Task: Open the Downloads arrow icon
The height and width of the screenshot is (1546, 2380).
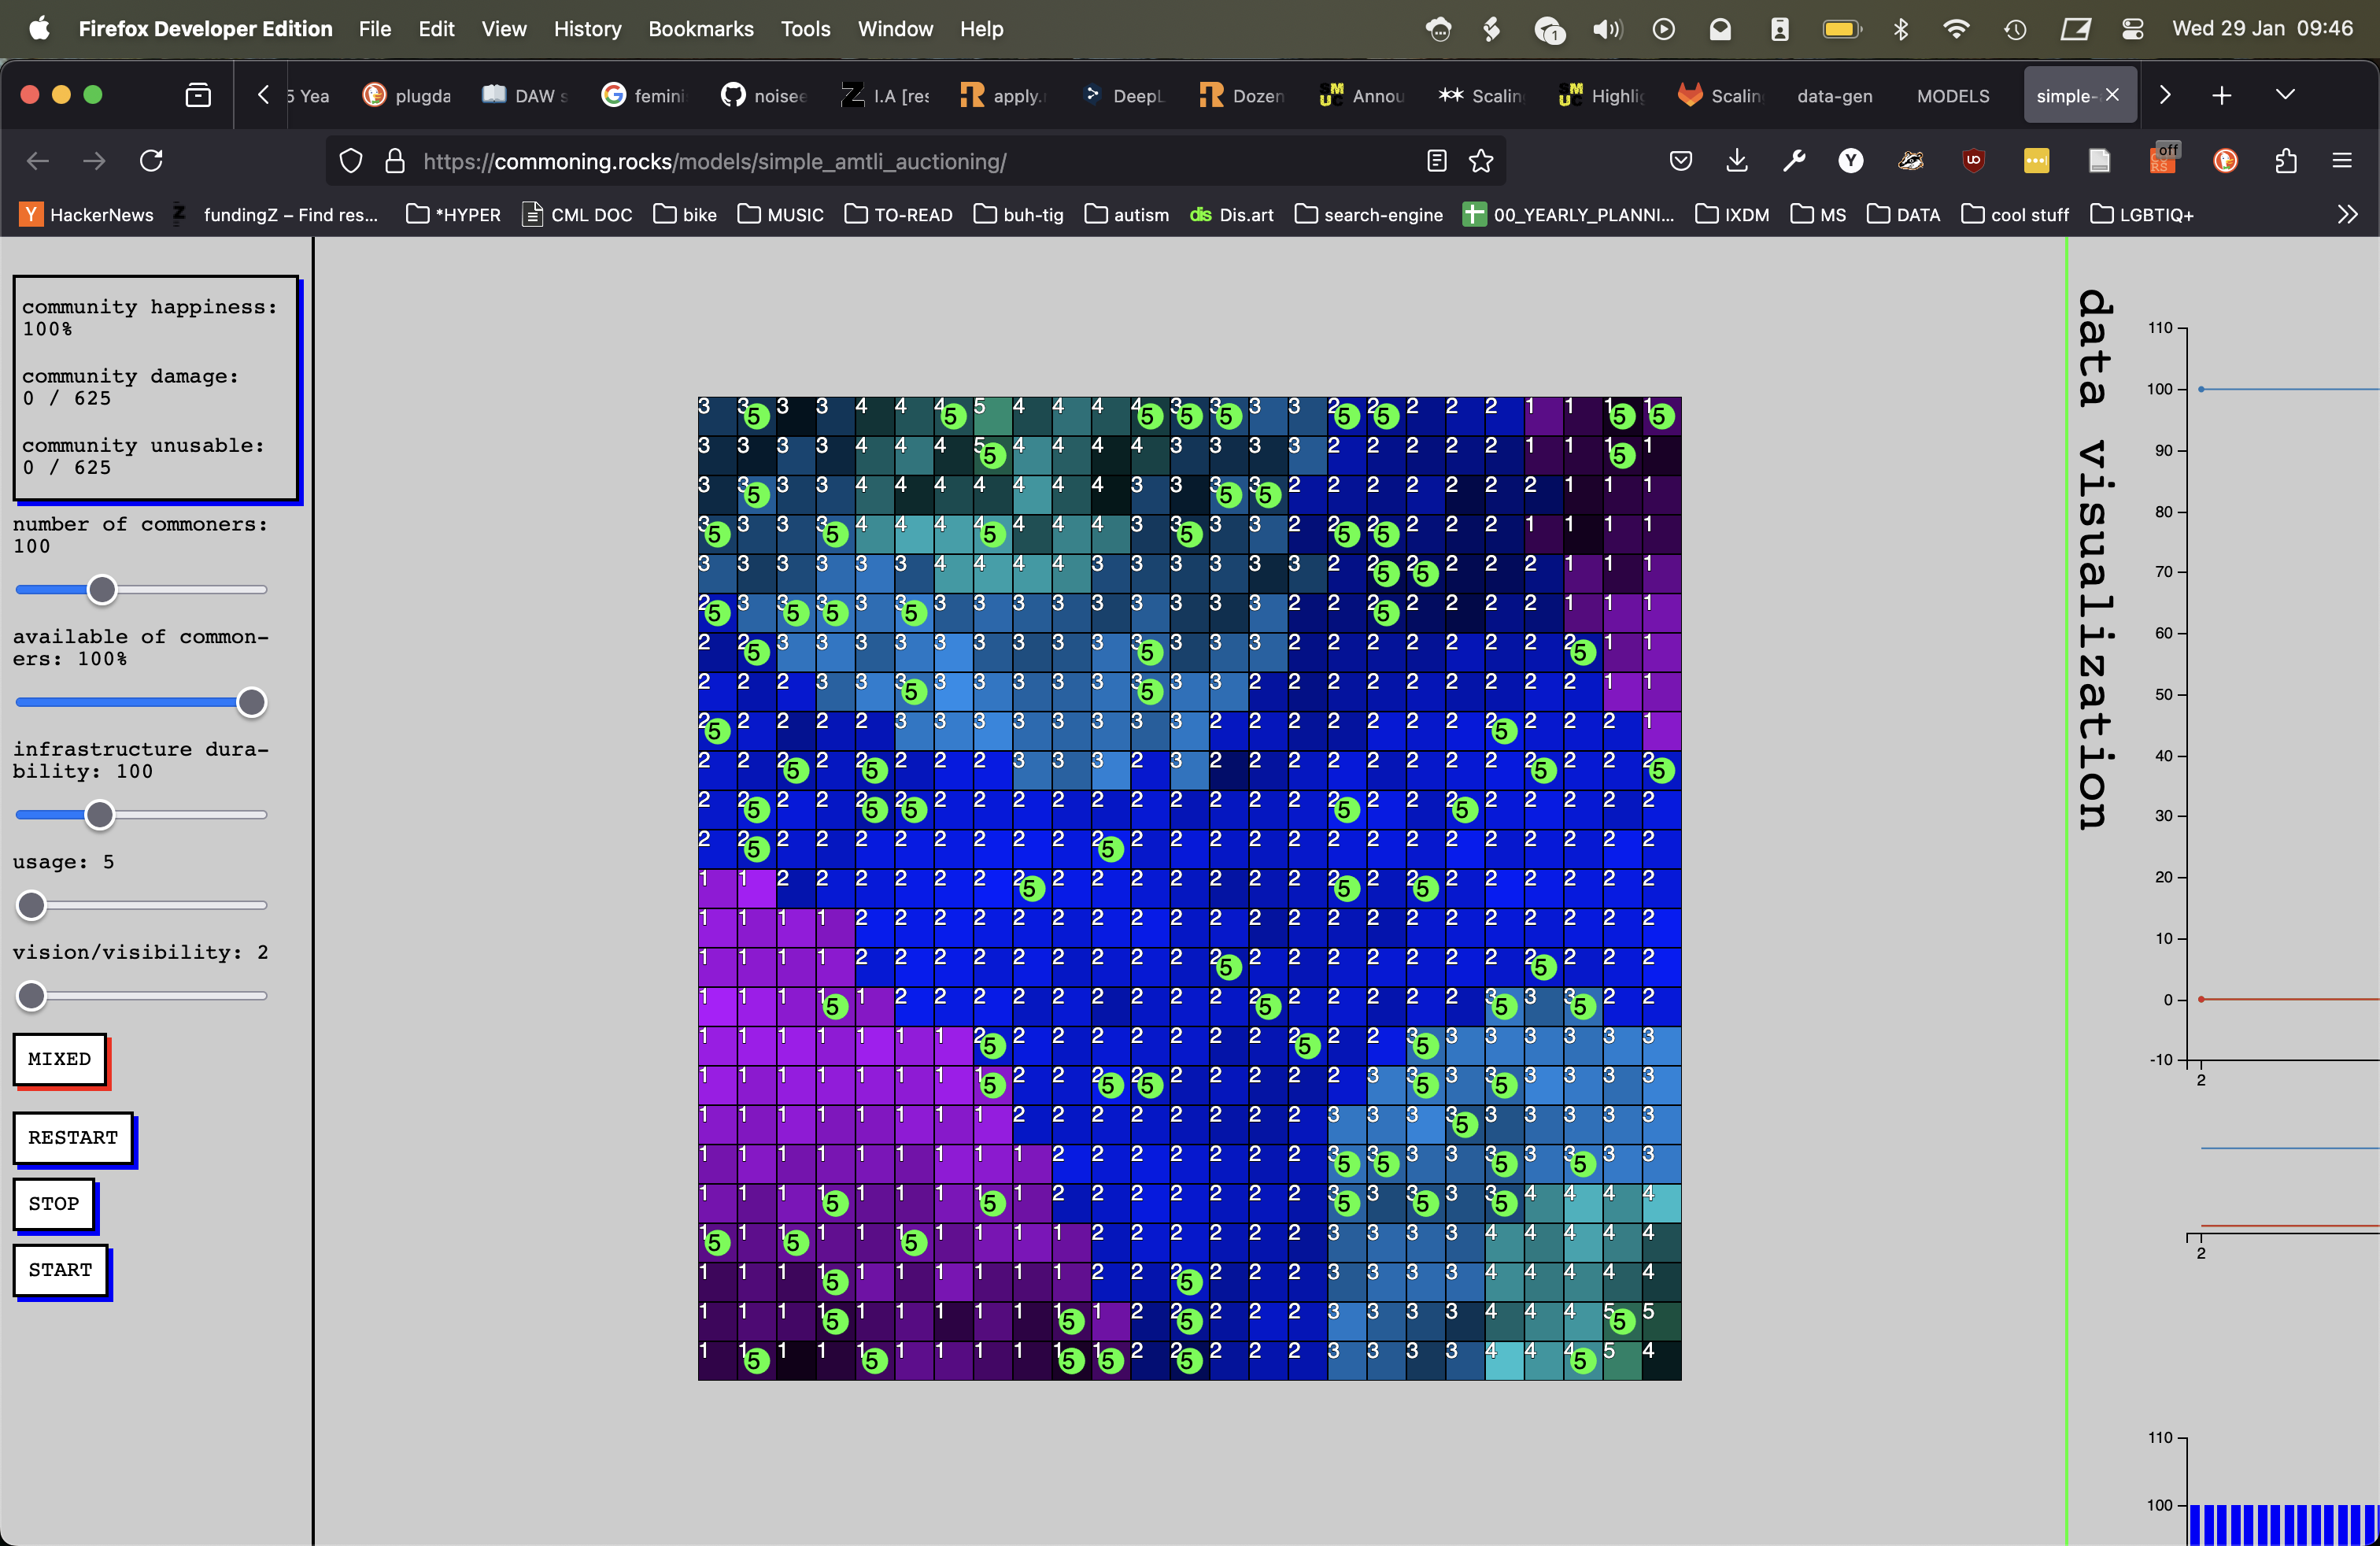Action: coord(1737,161)
